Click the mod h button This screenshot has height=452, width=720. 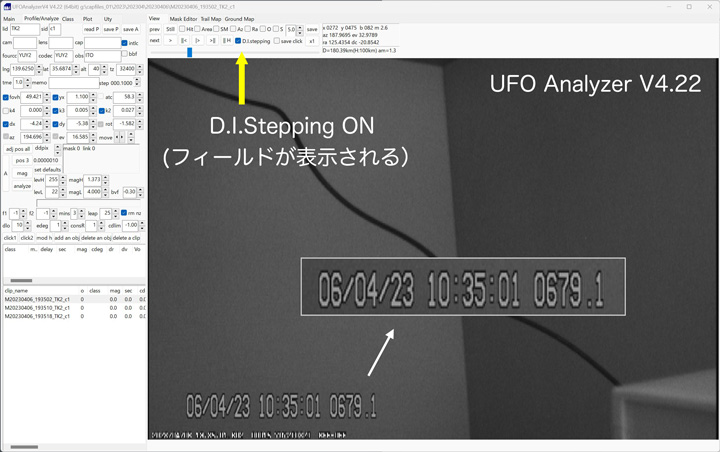tap(45, 238)
